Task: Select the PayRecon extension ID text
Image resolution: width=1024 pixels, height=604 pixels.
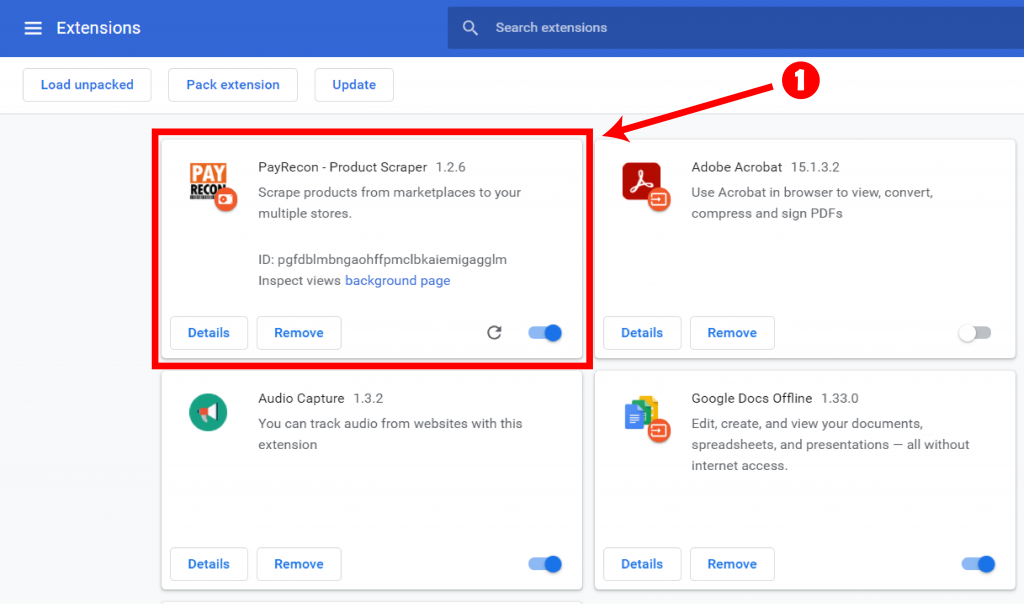Action: 382,260
